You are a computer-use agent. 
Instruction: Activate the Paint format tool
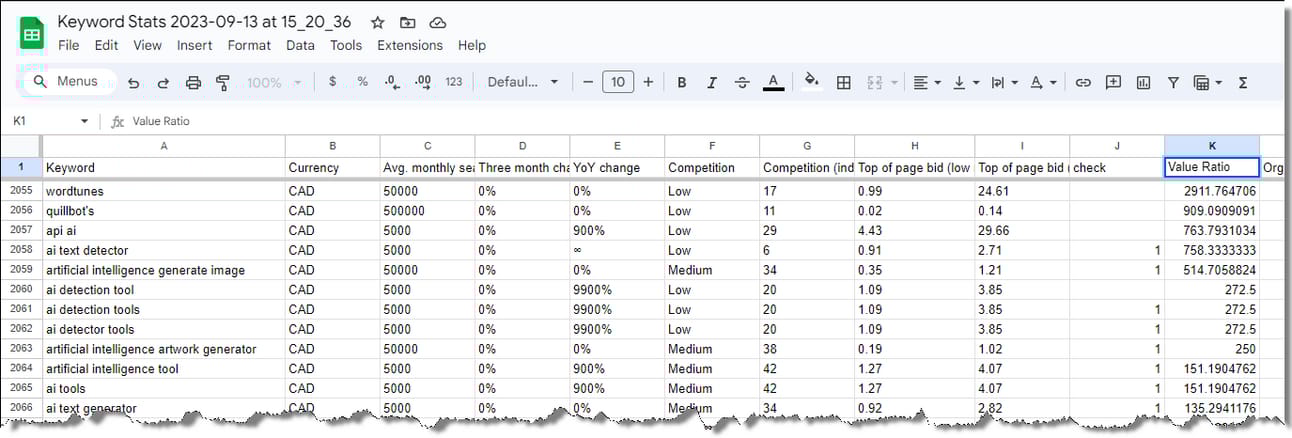[x=223, y=82]
